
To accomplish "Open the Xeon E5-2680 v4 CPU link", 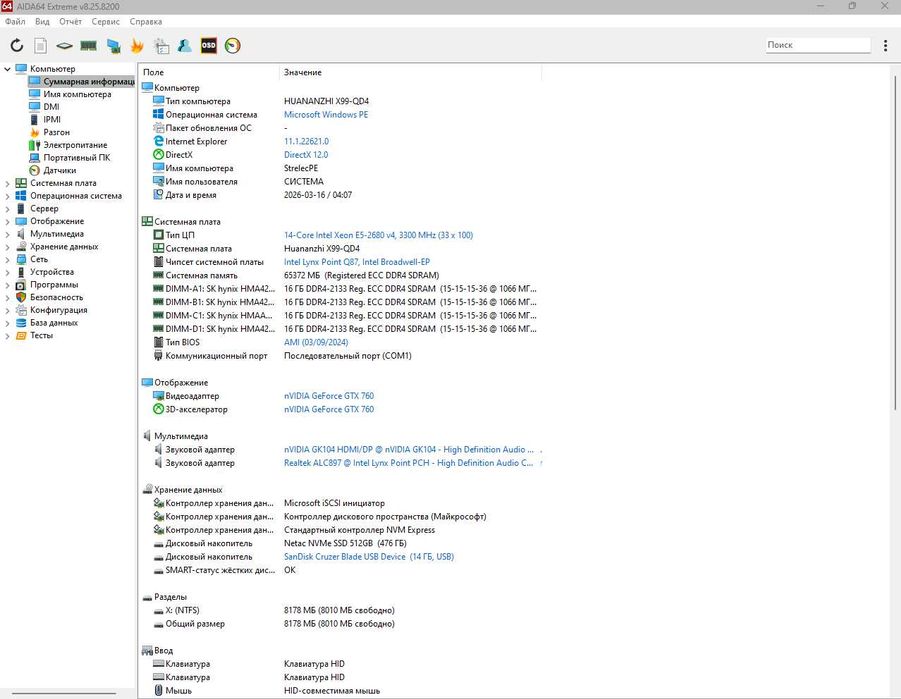I will (378, 235).
